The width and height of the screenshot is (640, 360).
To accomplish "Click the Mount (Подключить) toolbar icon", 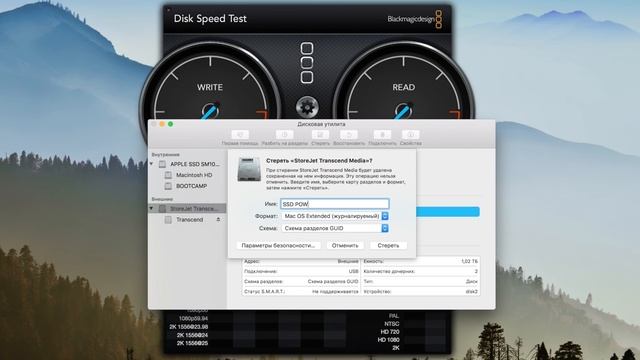I will (382, 135).
